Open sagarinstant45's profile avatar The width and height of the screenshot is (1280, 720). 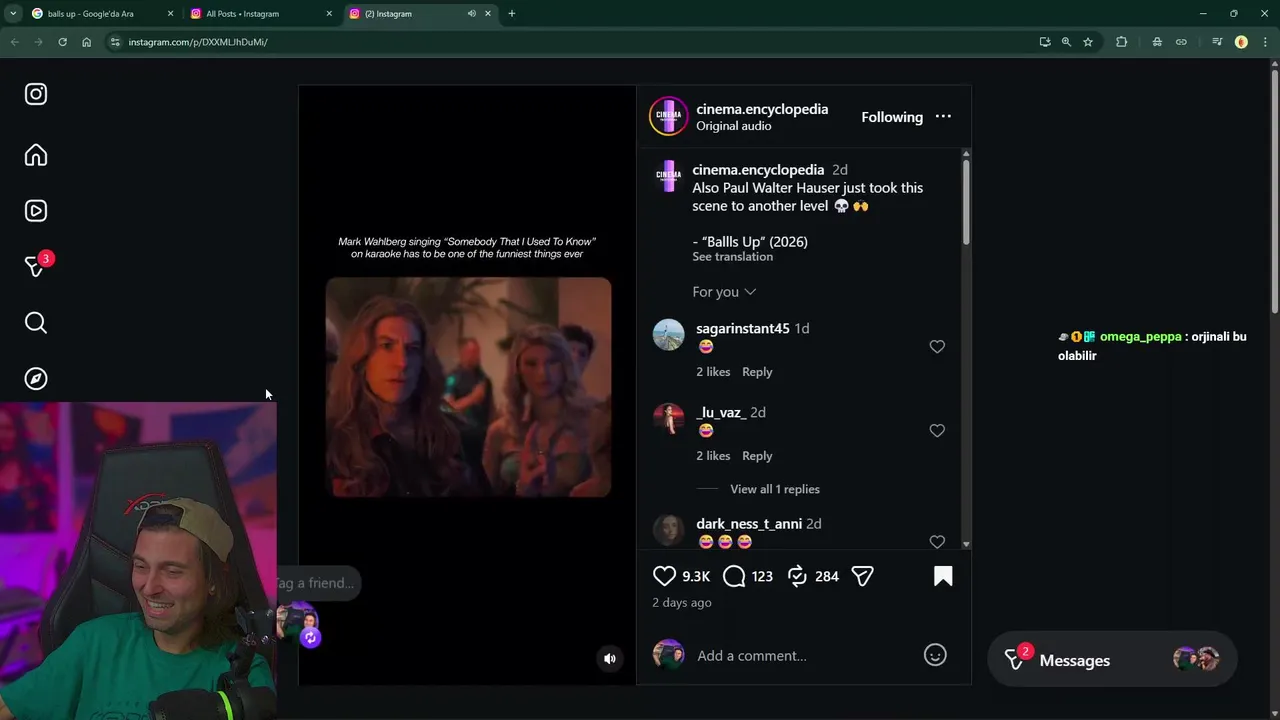coord(668,335)
